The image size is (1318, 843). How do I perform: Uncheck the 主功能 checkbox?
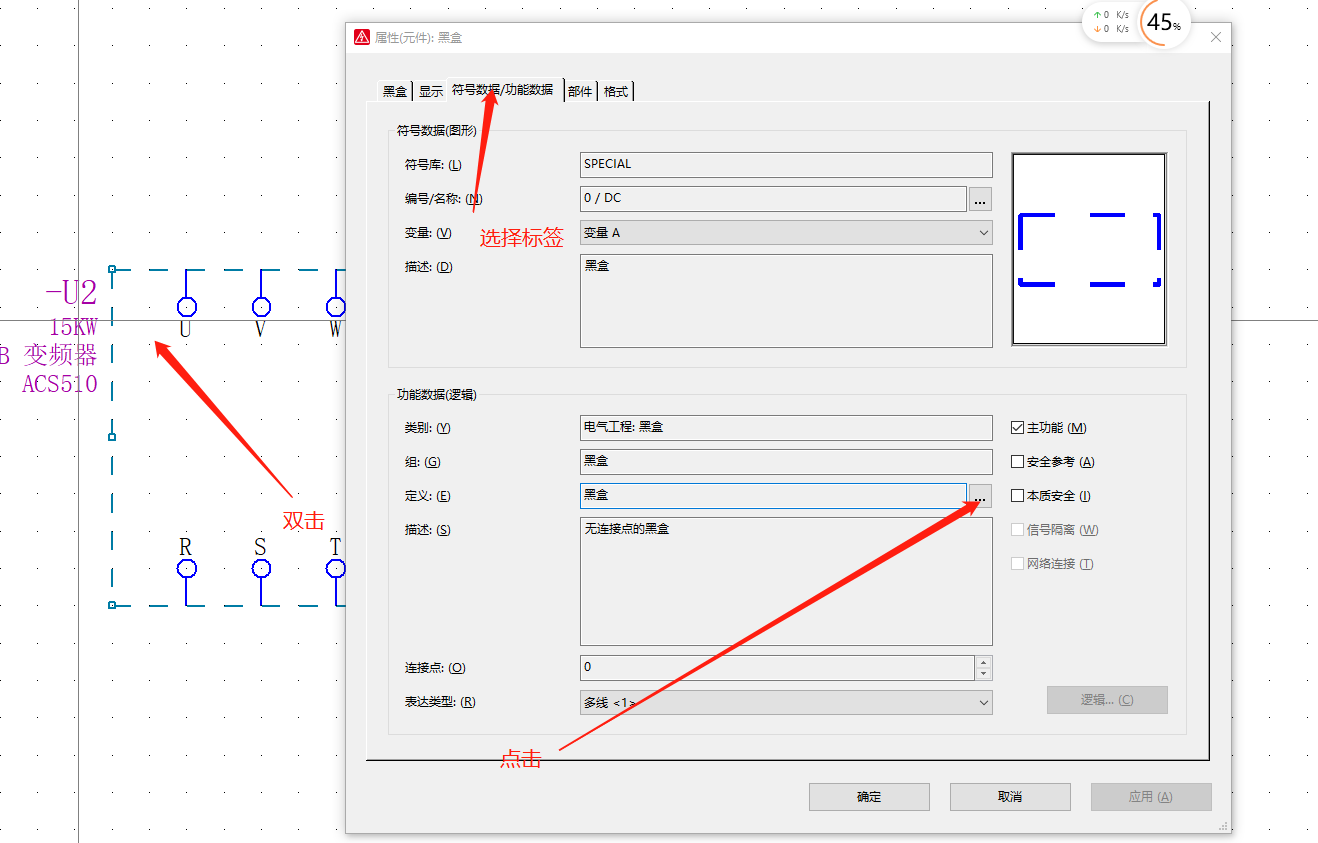pyautogui.click(x=1018, y=428)
